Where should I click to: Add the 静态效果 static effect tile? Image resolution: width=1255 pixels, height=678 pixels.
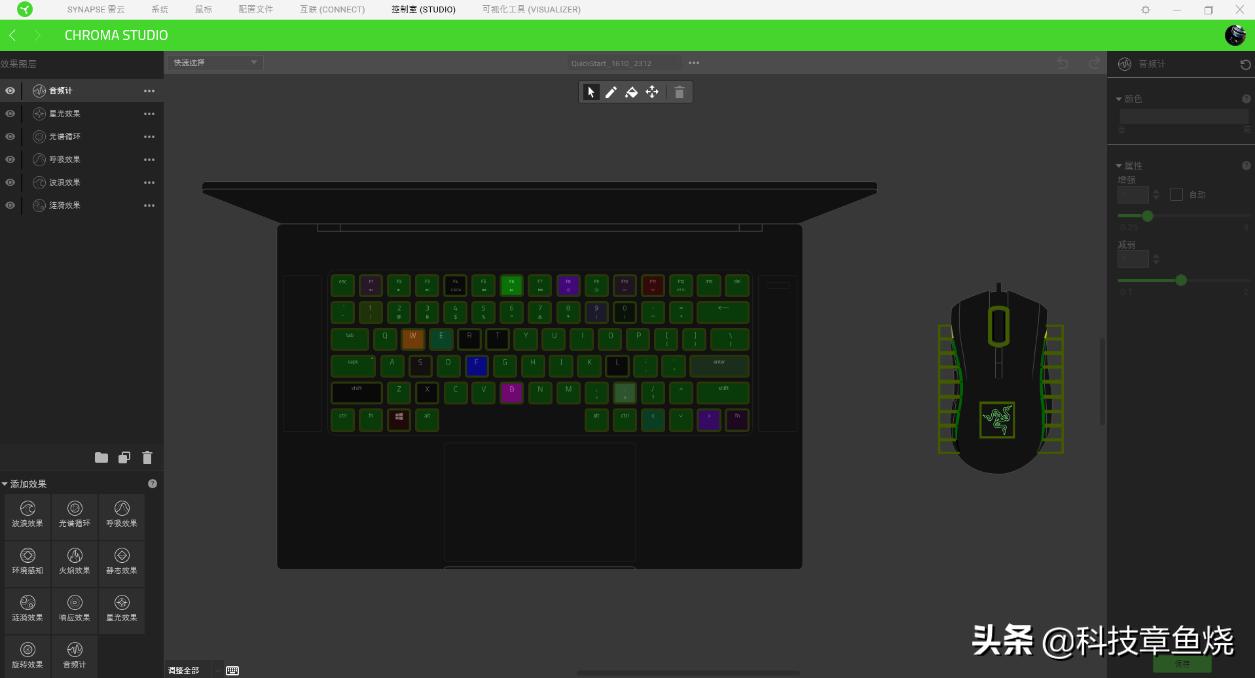(x=122, y=562)
